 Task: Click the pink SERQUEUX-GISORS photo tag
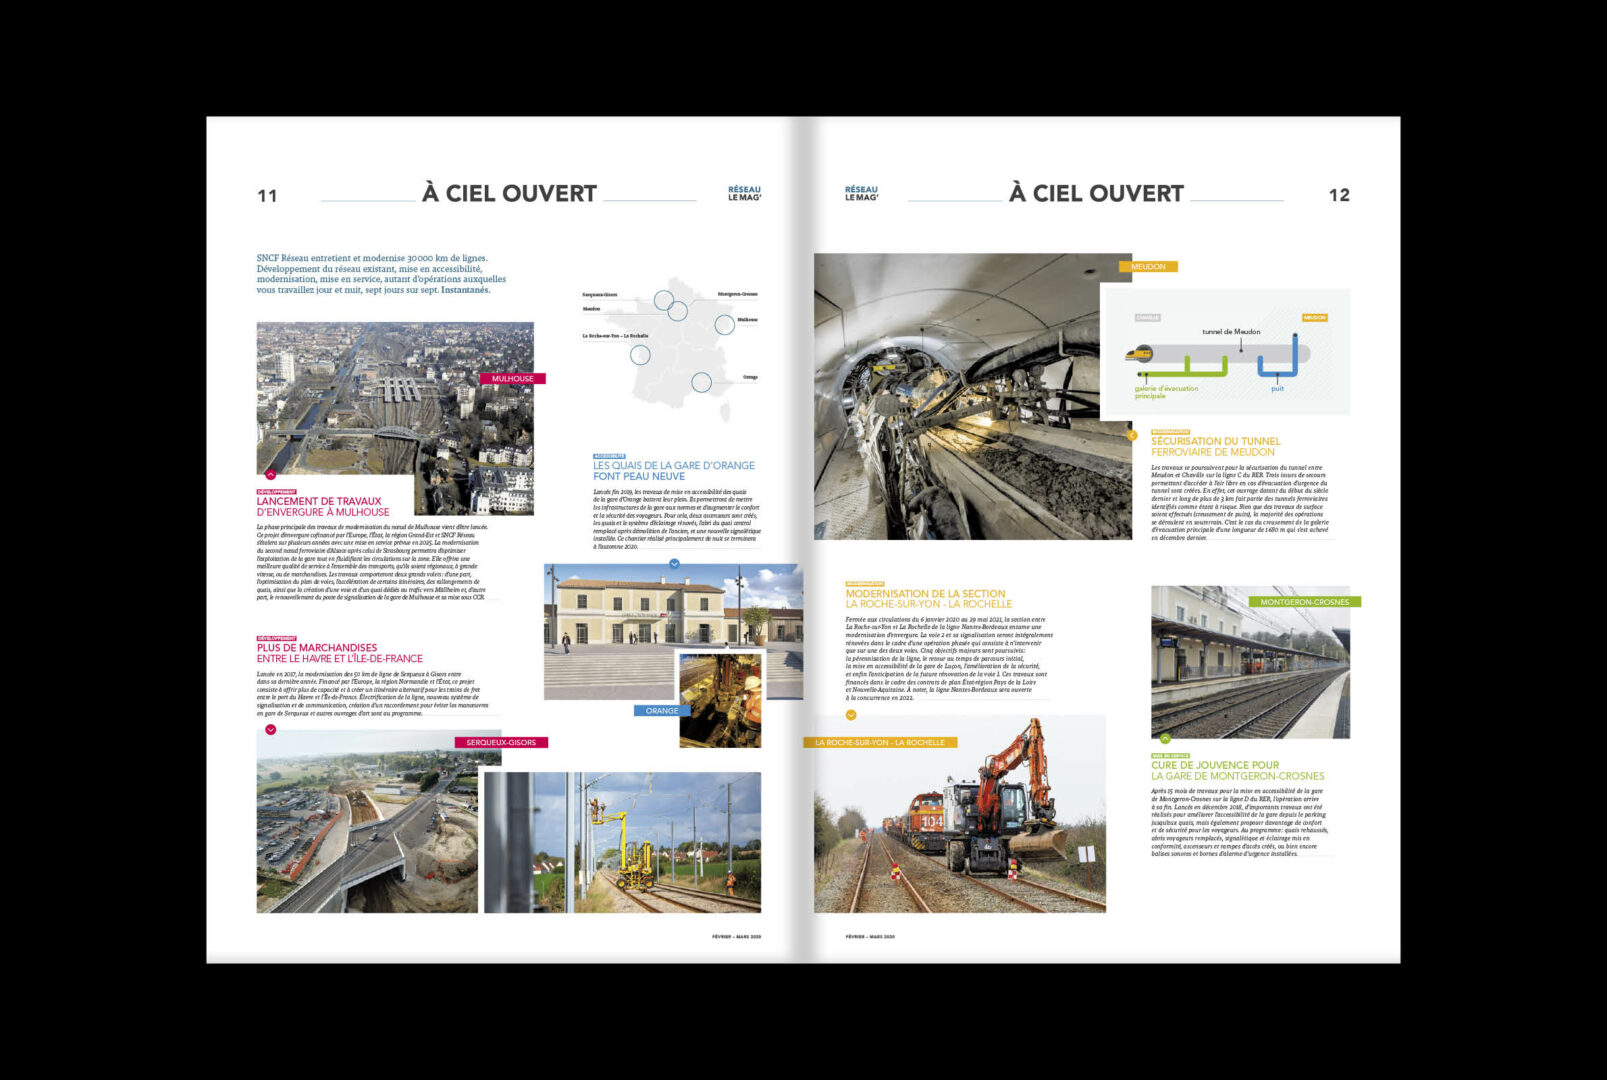[x=501, y=742]
